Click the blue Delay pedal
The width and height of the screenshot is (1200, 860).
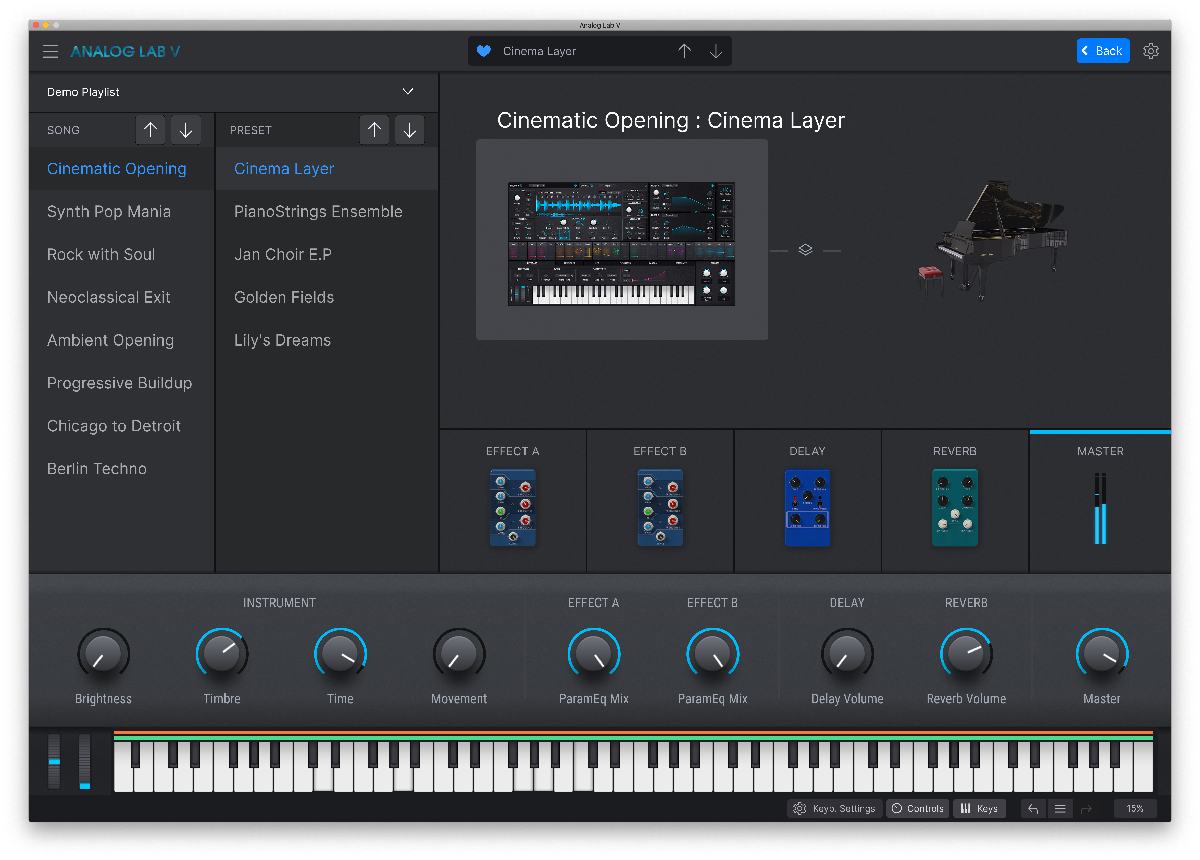[808, 508]
